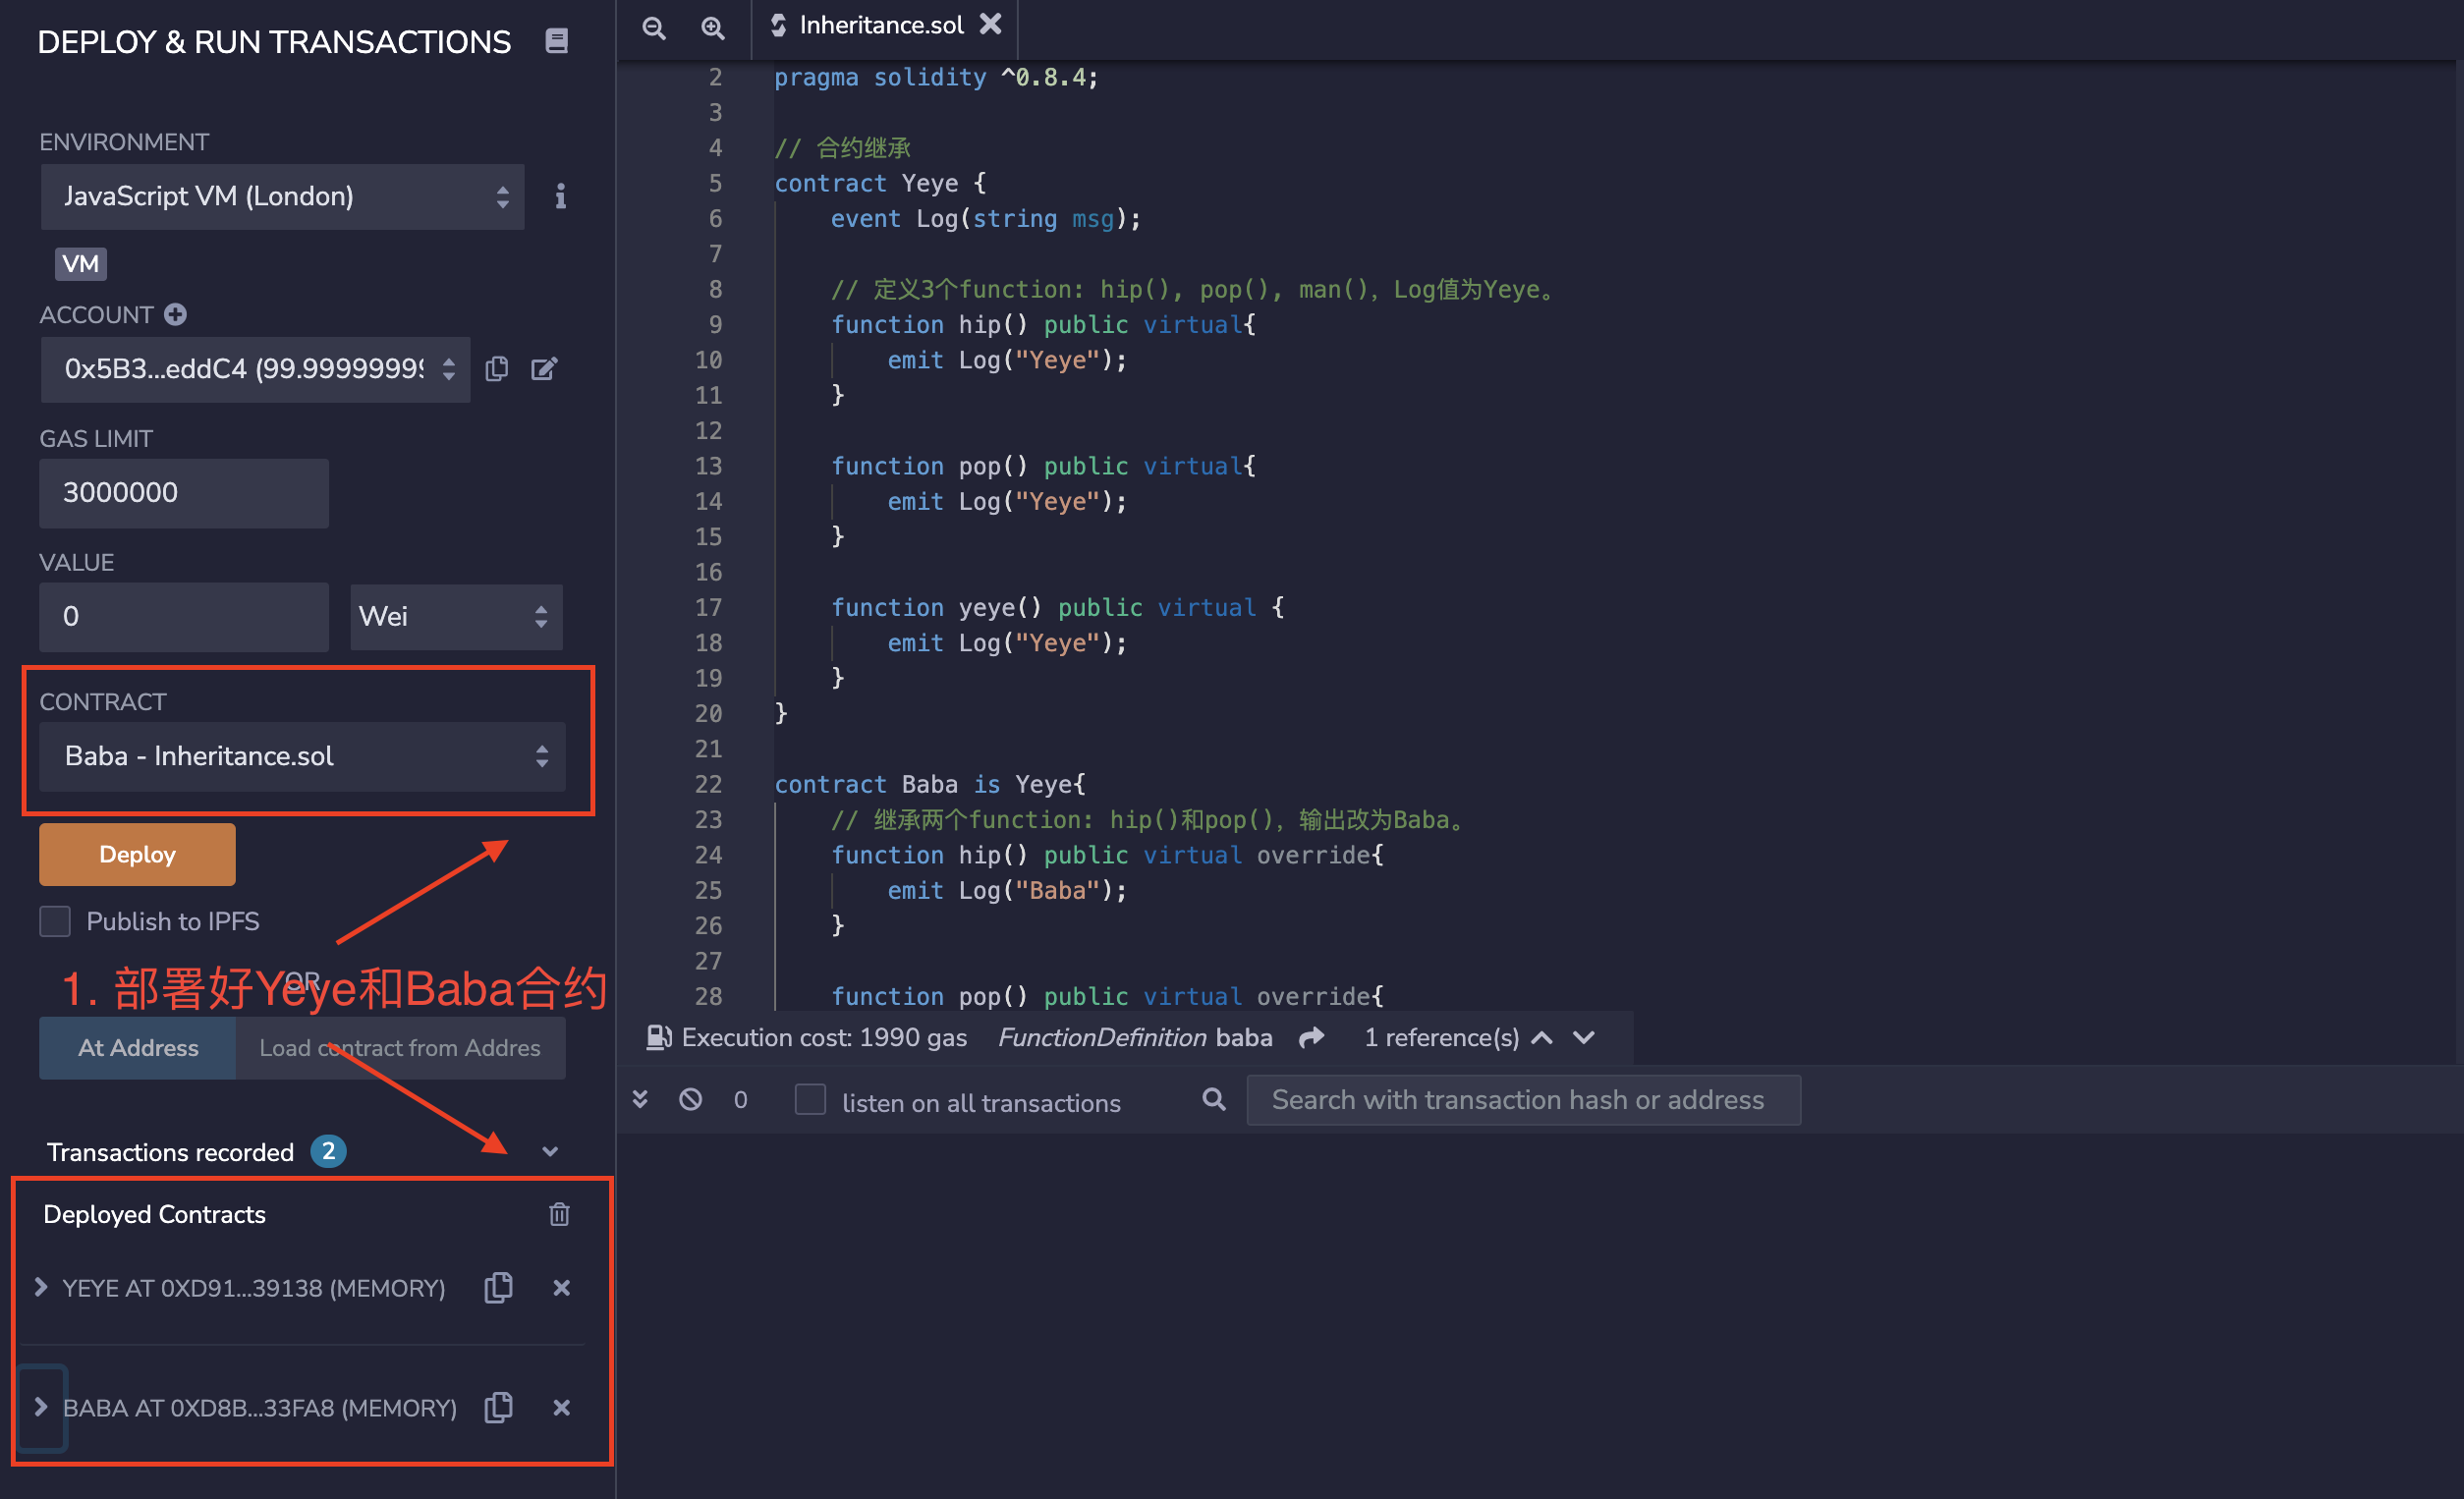Image resolution: width=2464 pixels, height=1499 pixels.
Task: Expand the Transactions recorded section
Action: tap(550, 1152)
